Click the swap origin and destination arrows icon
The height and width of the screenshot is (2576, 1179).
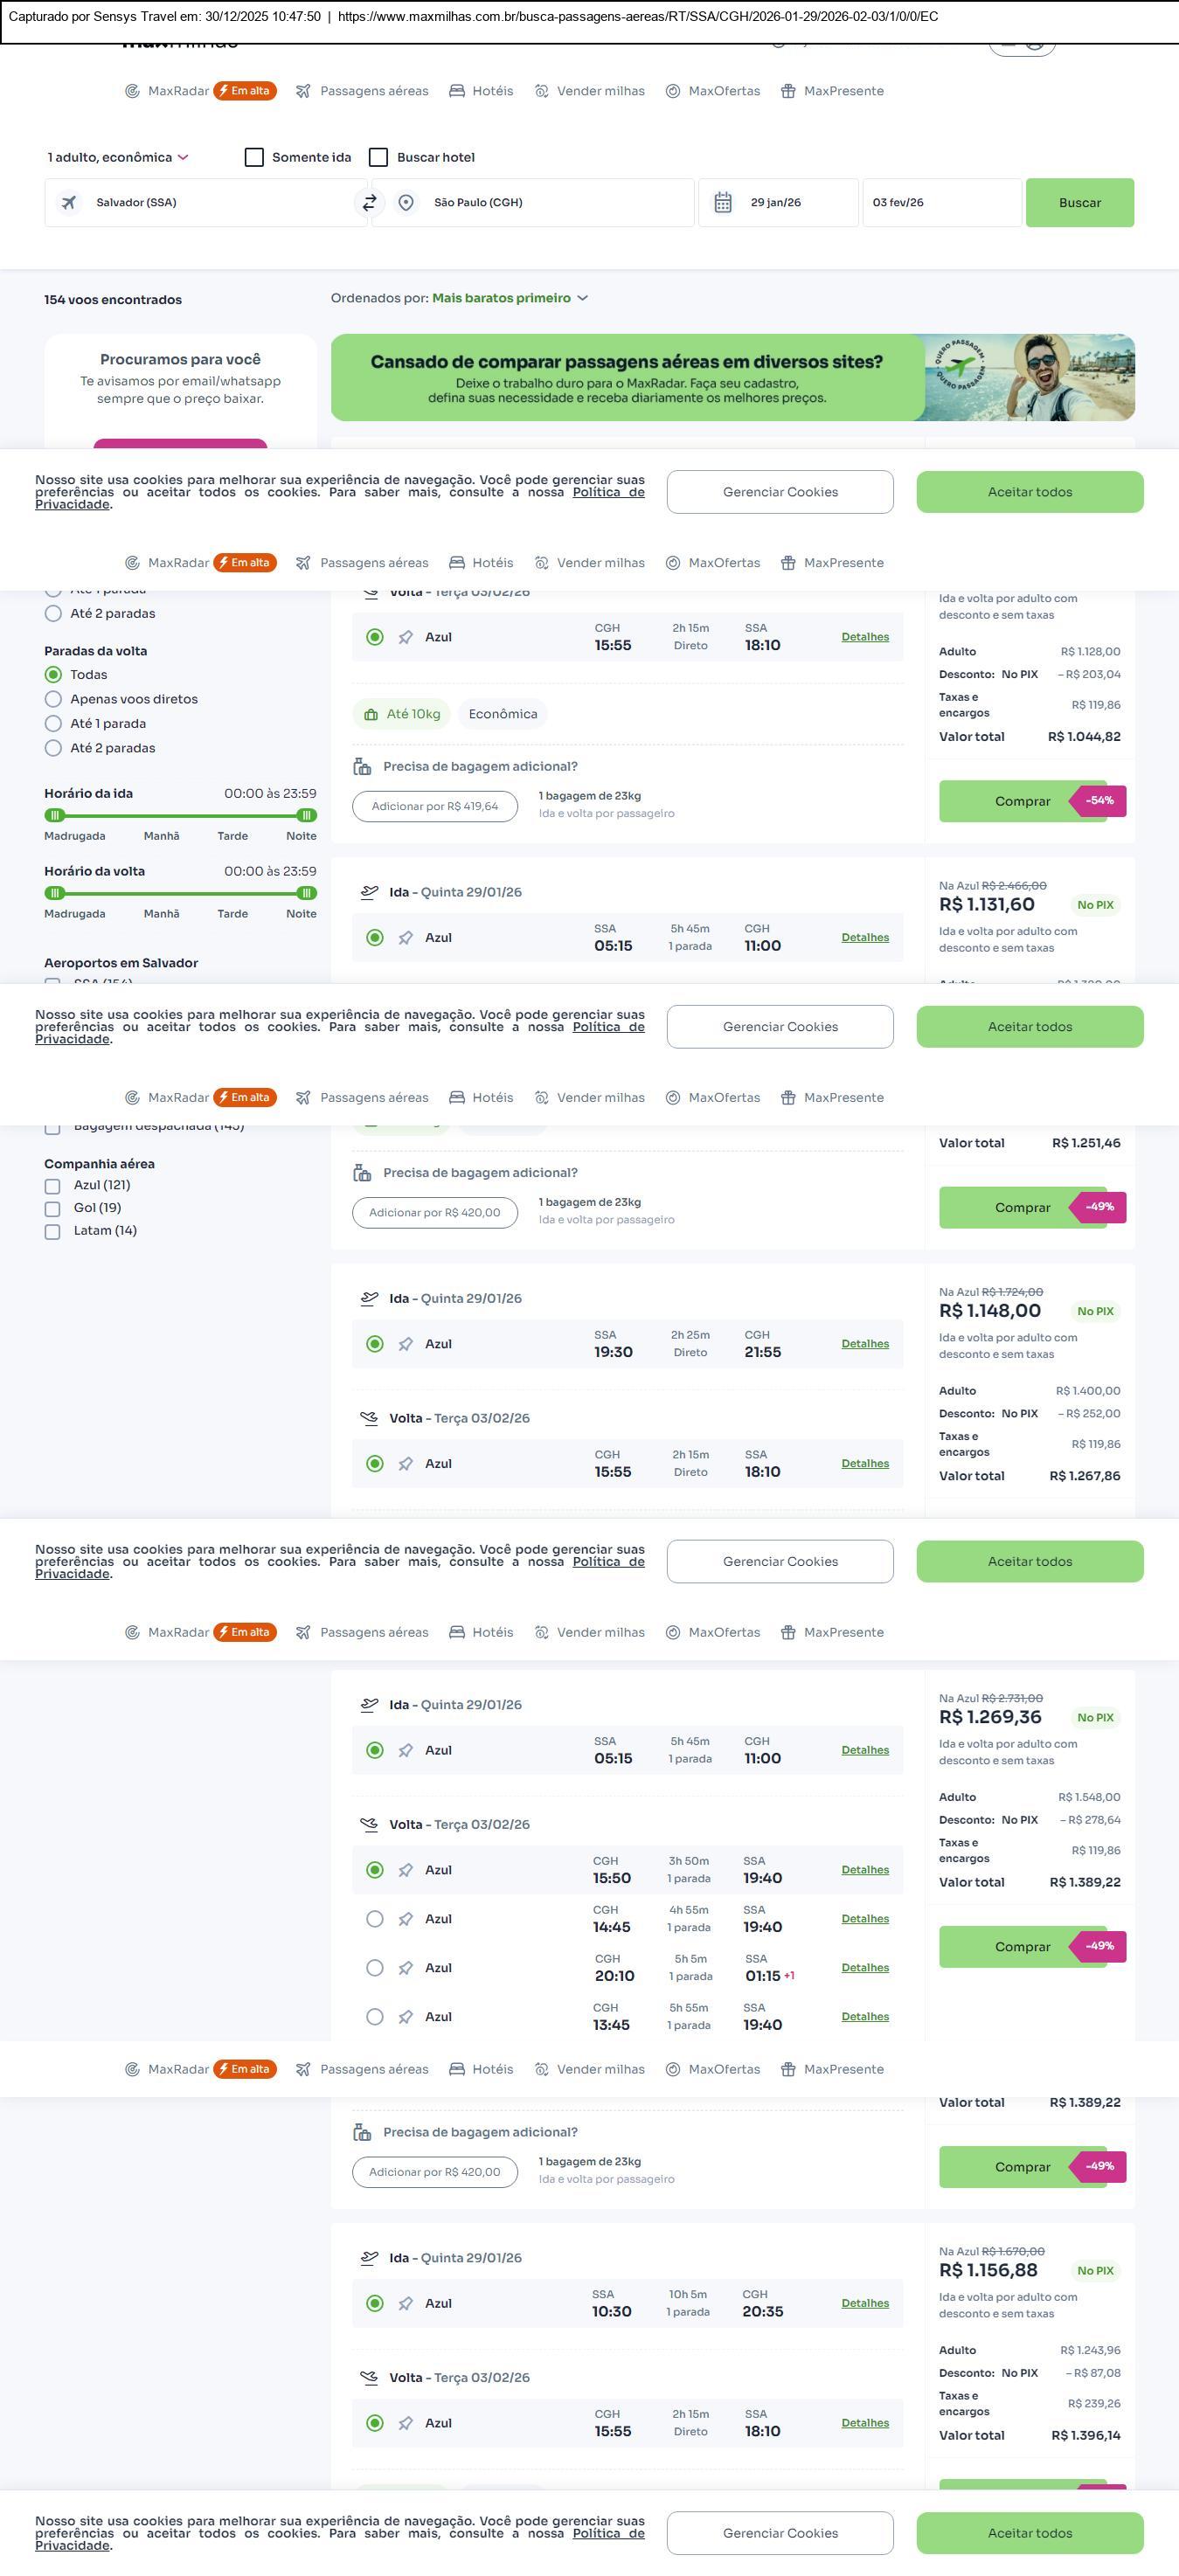click(x=369, y=203)
